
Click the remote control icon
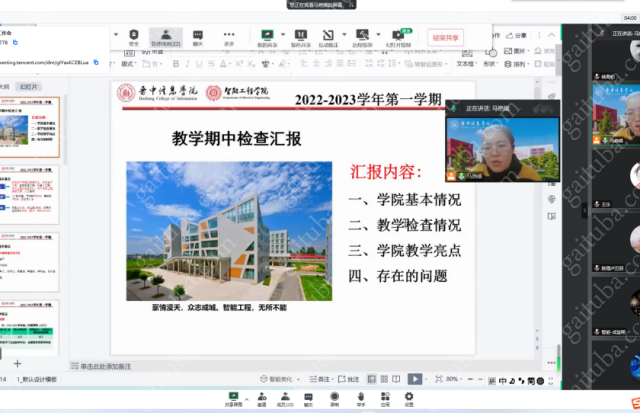(x=362, y=38)
